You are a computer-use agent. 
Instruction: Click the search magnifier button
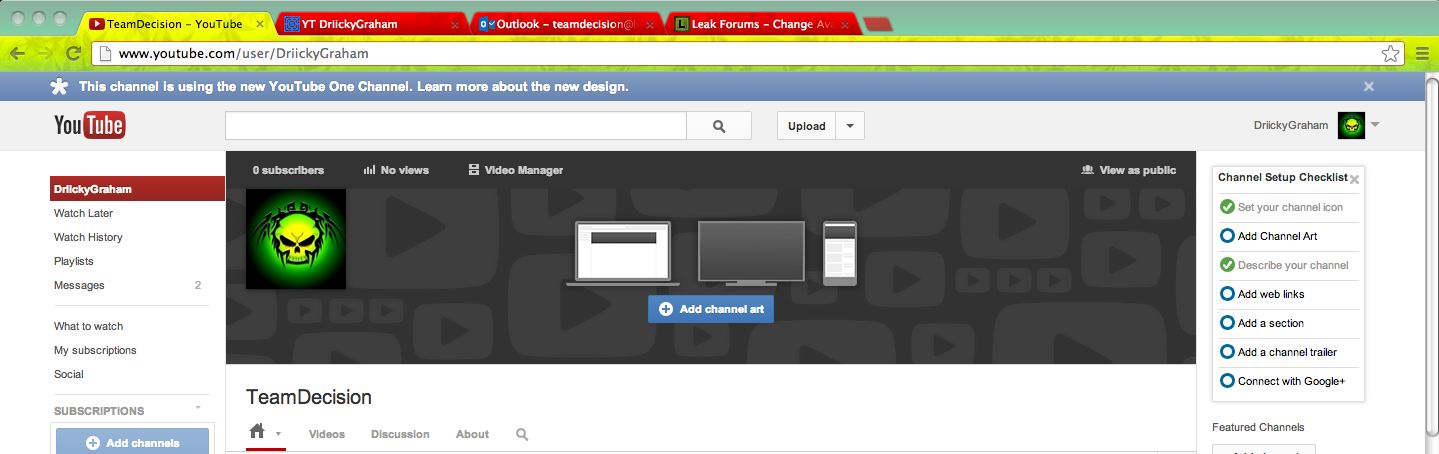[x=719, y=126]
